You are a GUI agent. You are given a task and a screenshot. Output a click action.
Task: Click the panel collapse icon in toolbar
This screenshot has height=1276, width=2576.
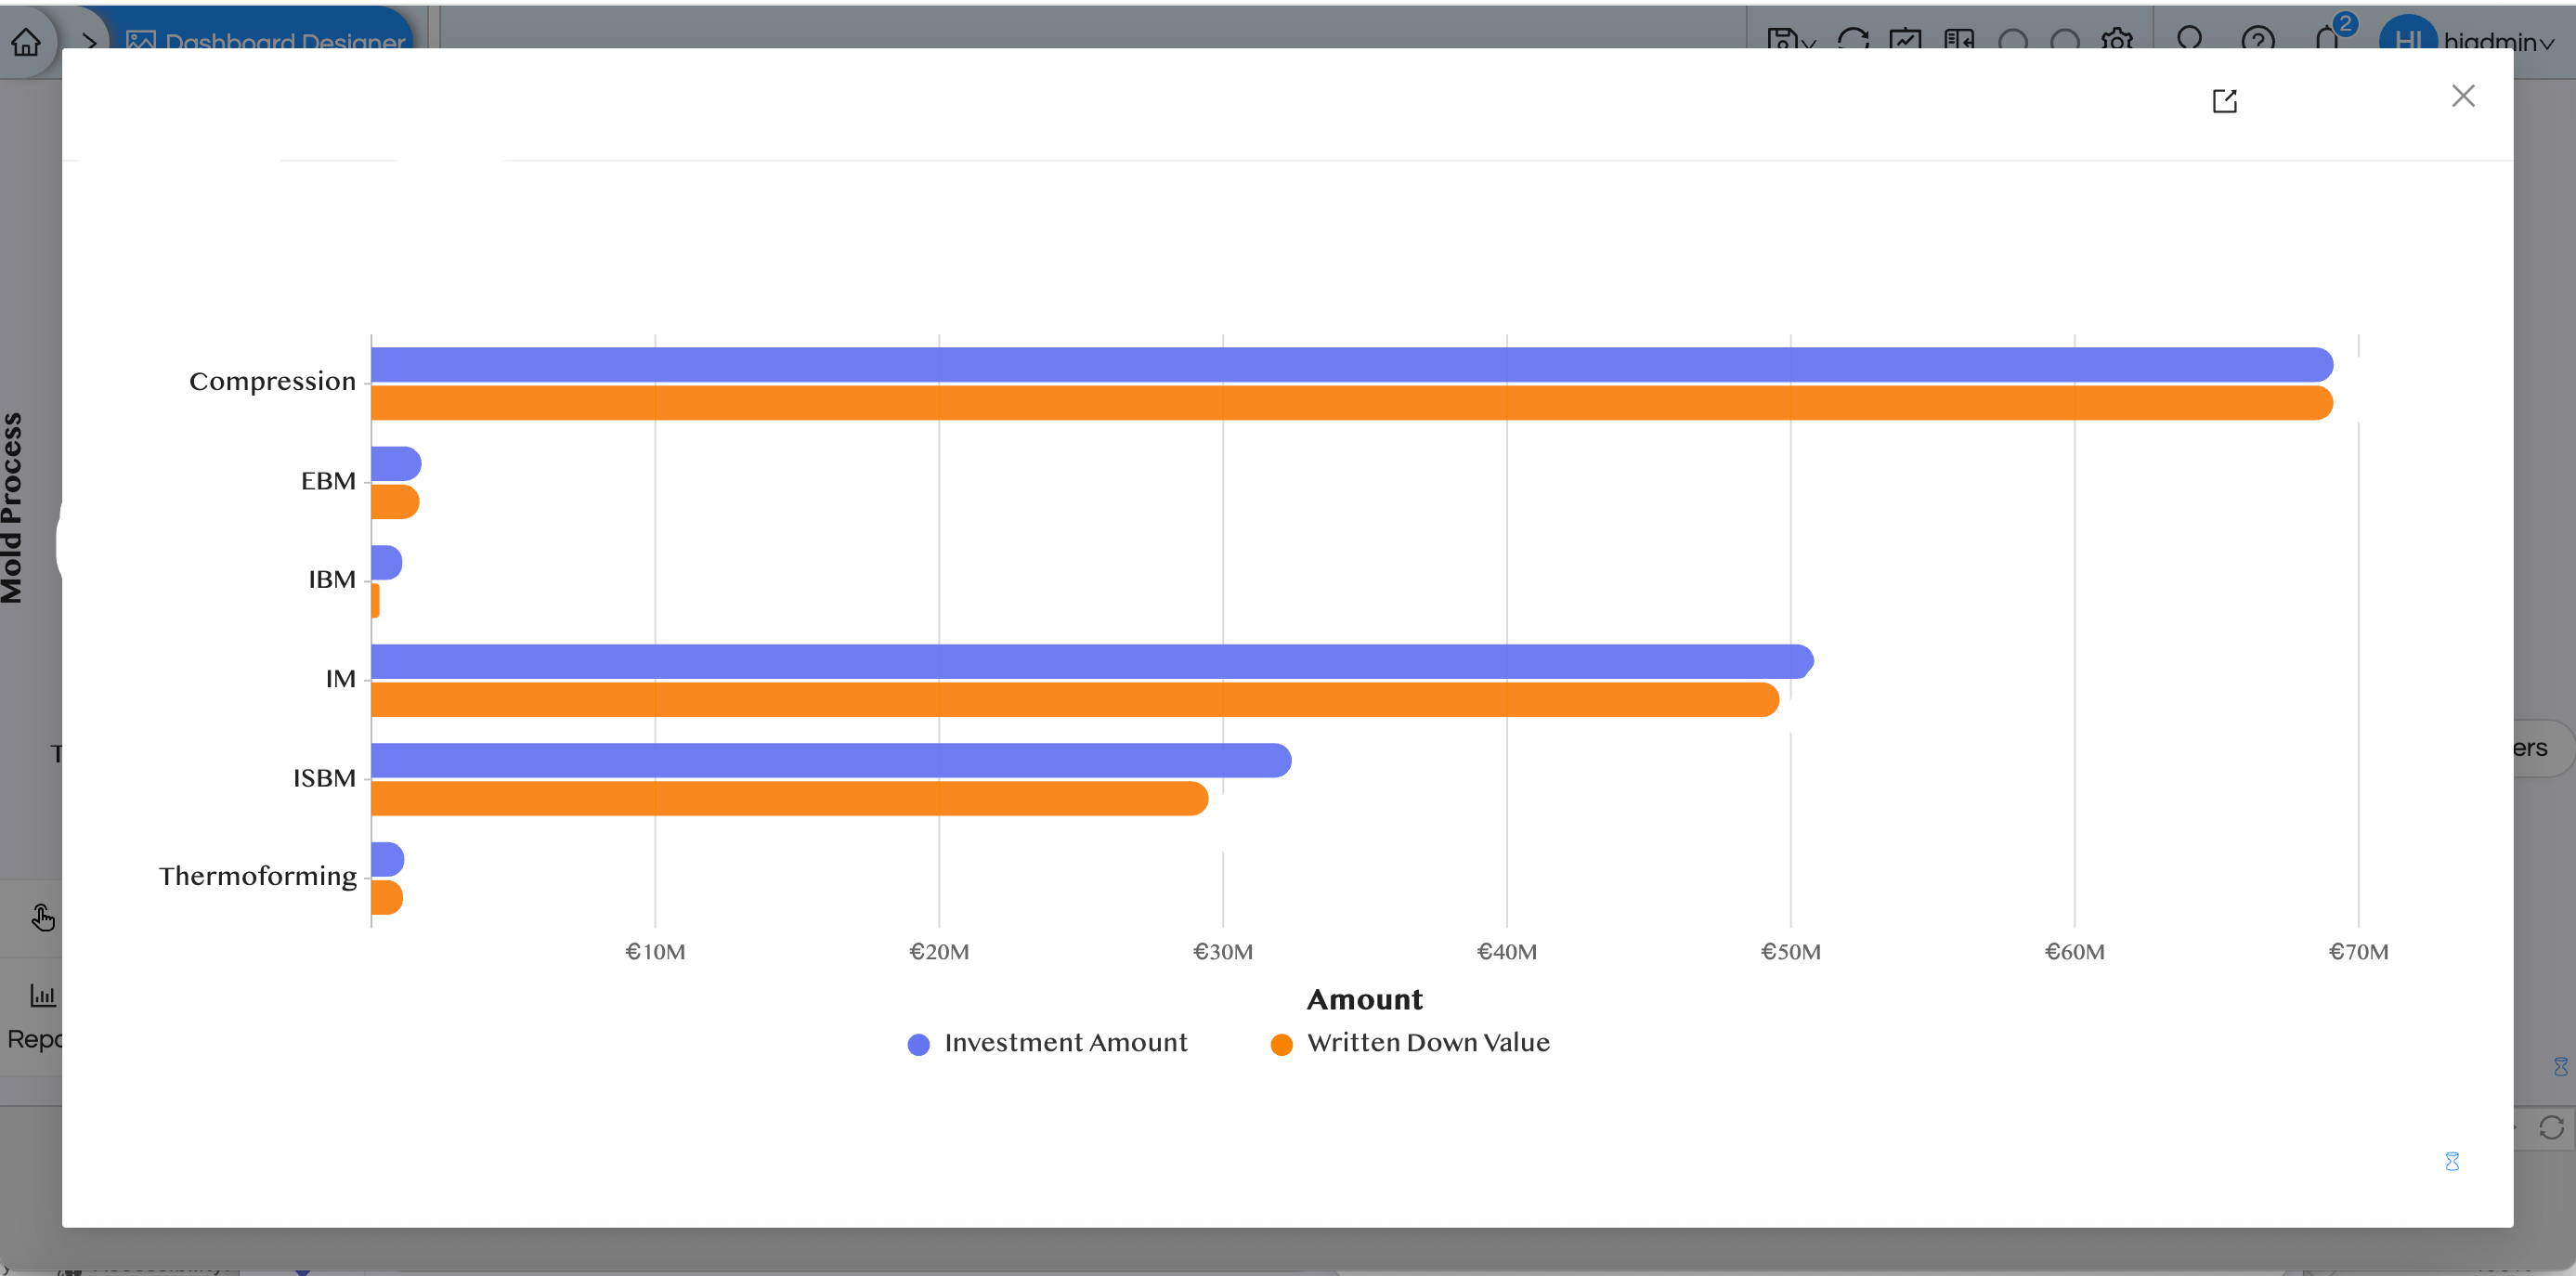point(1959,40)
